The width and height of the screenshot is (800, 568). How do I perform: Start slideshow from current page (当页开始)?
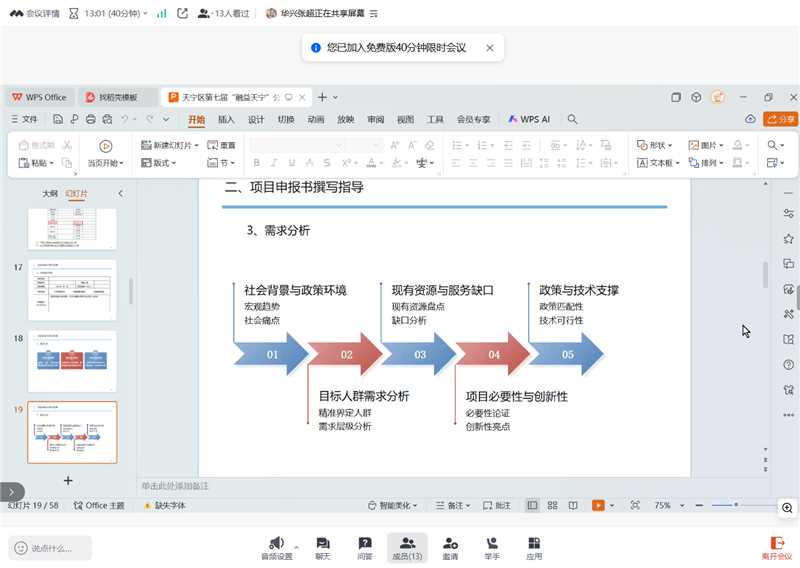click(x=106, y=153)
